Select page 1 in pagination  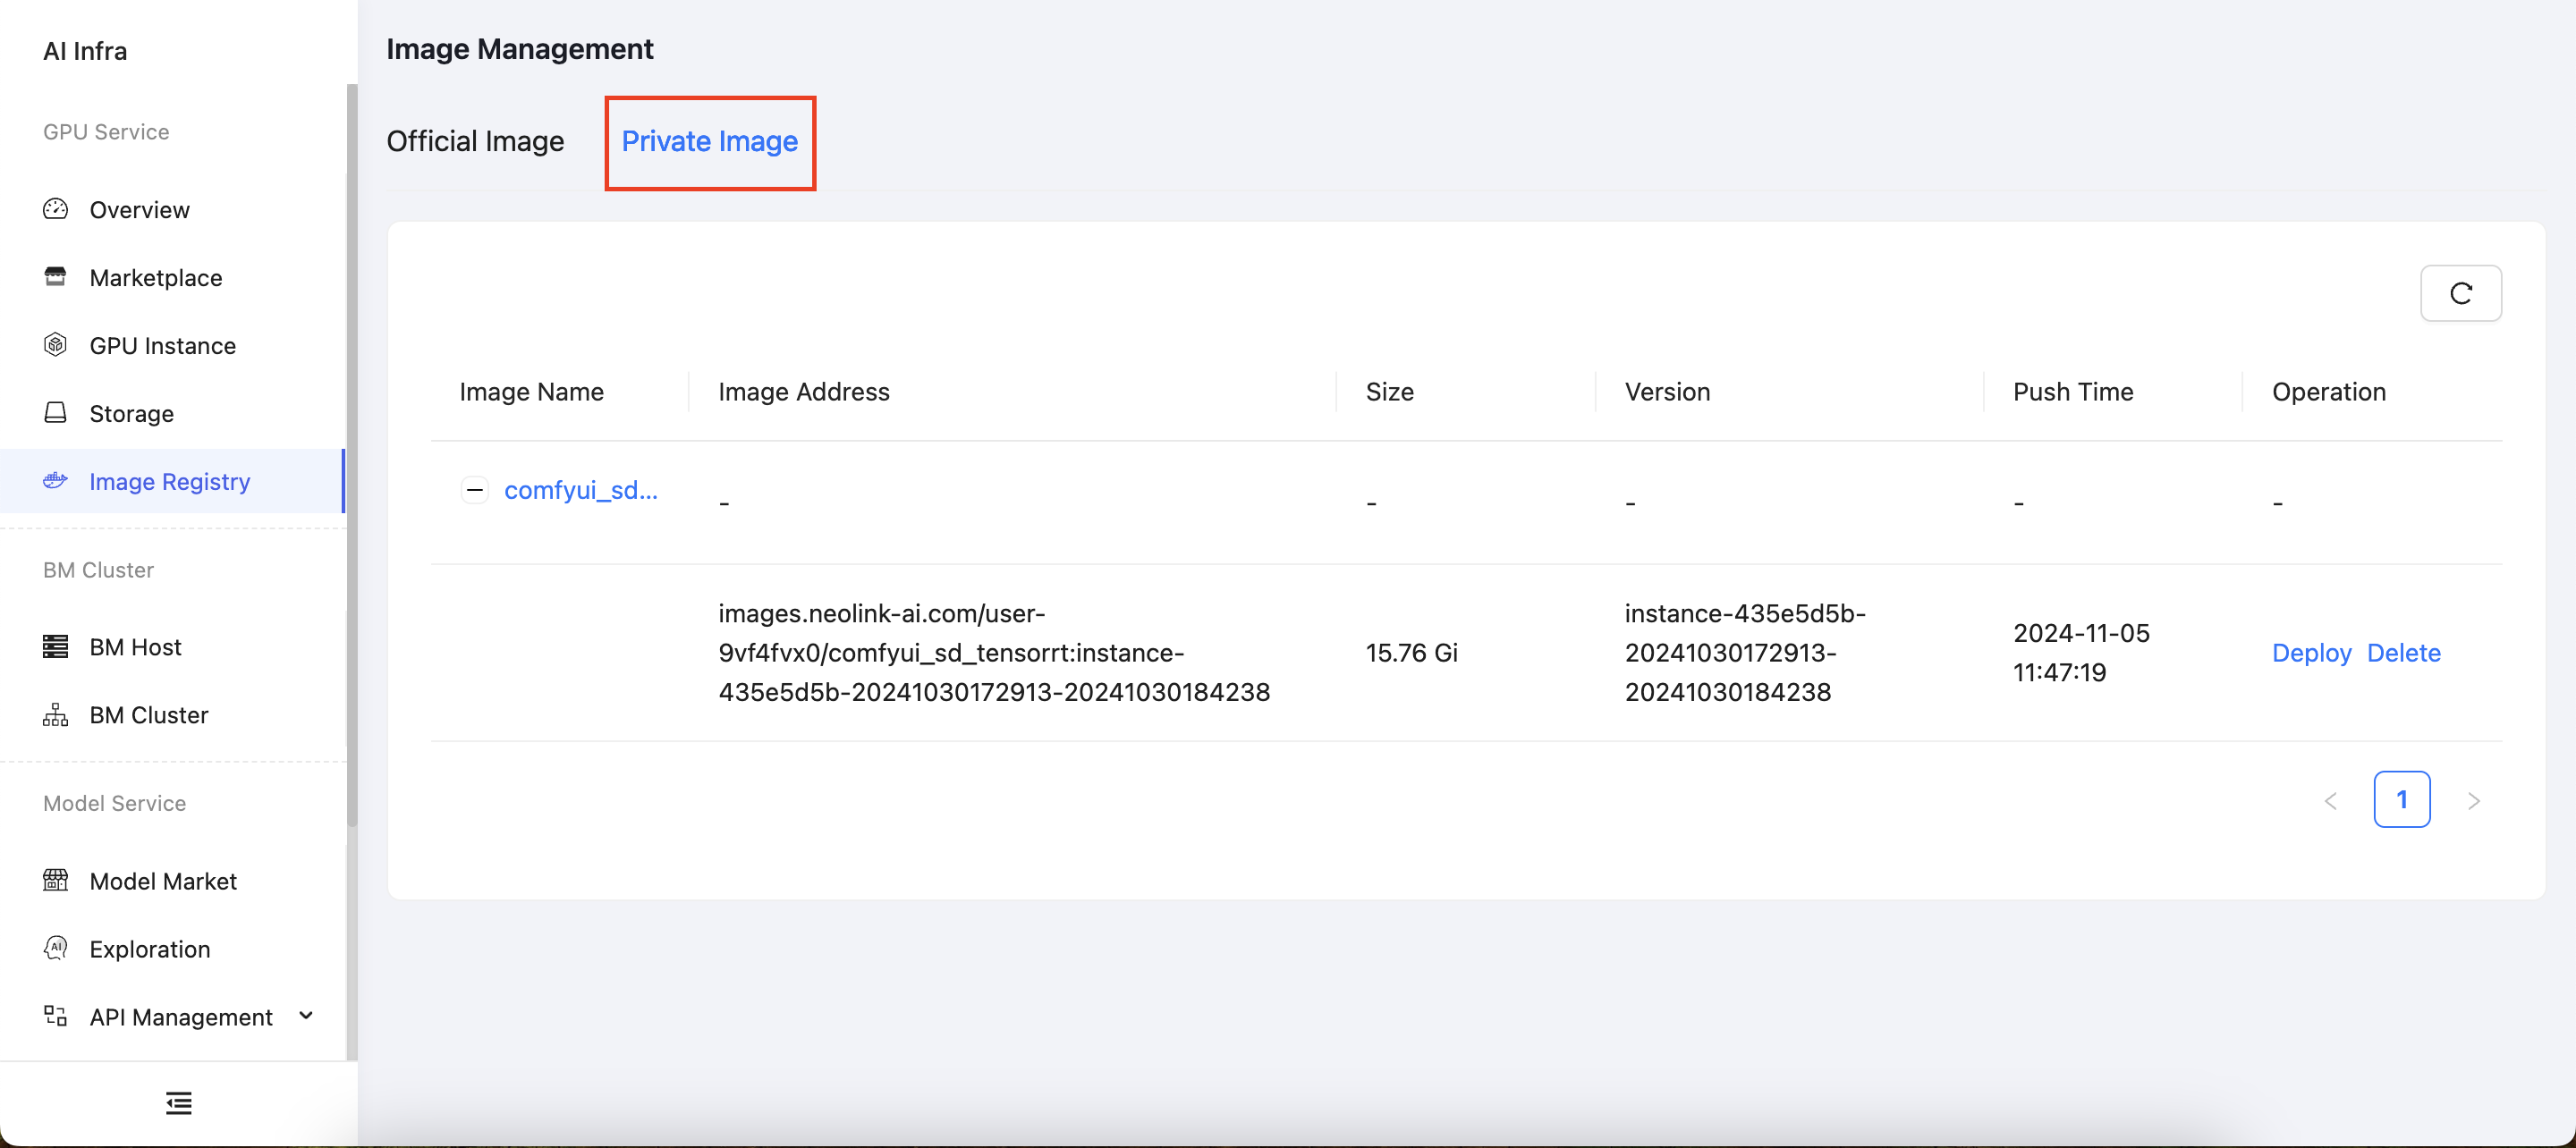coord(2402,799)
